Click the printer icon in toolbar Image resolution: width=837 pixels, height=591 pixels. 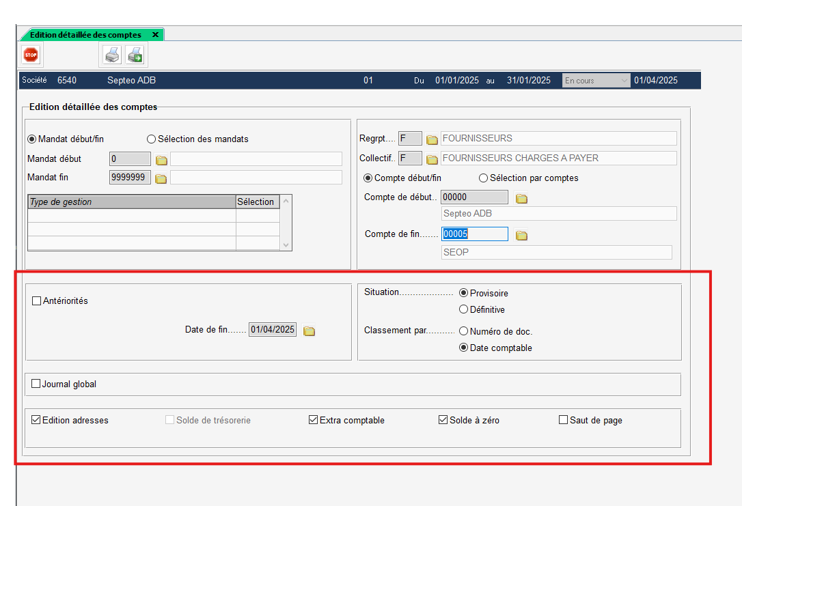click(112, 55)
